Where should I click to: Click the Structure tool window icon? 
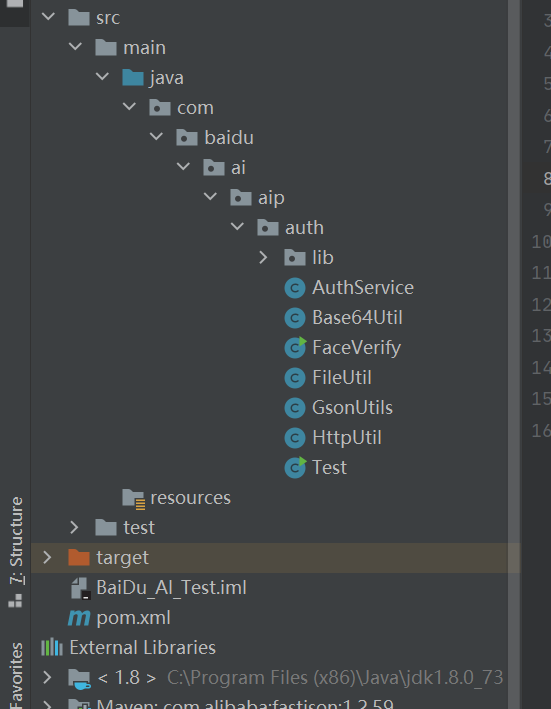[15, 601]
